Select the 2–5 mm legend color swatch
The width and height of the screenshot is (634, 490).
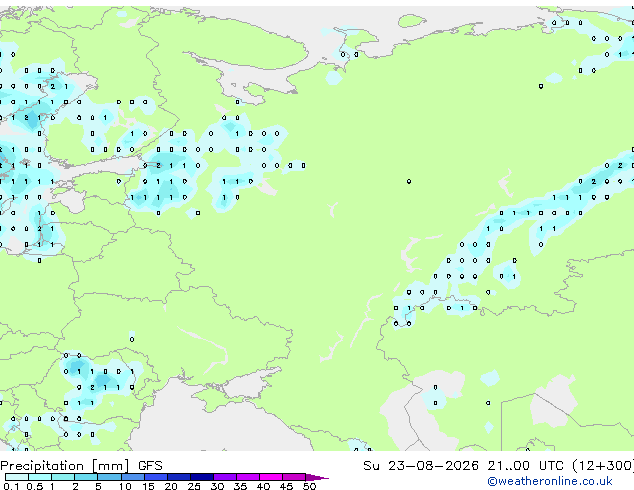pyautogui.click(x=86, y=477)
